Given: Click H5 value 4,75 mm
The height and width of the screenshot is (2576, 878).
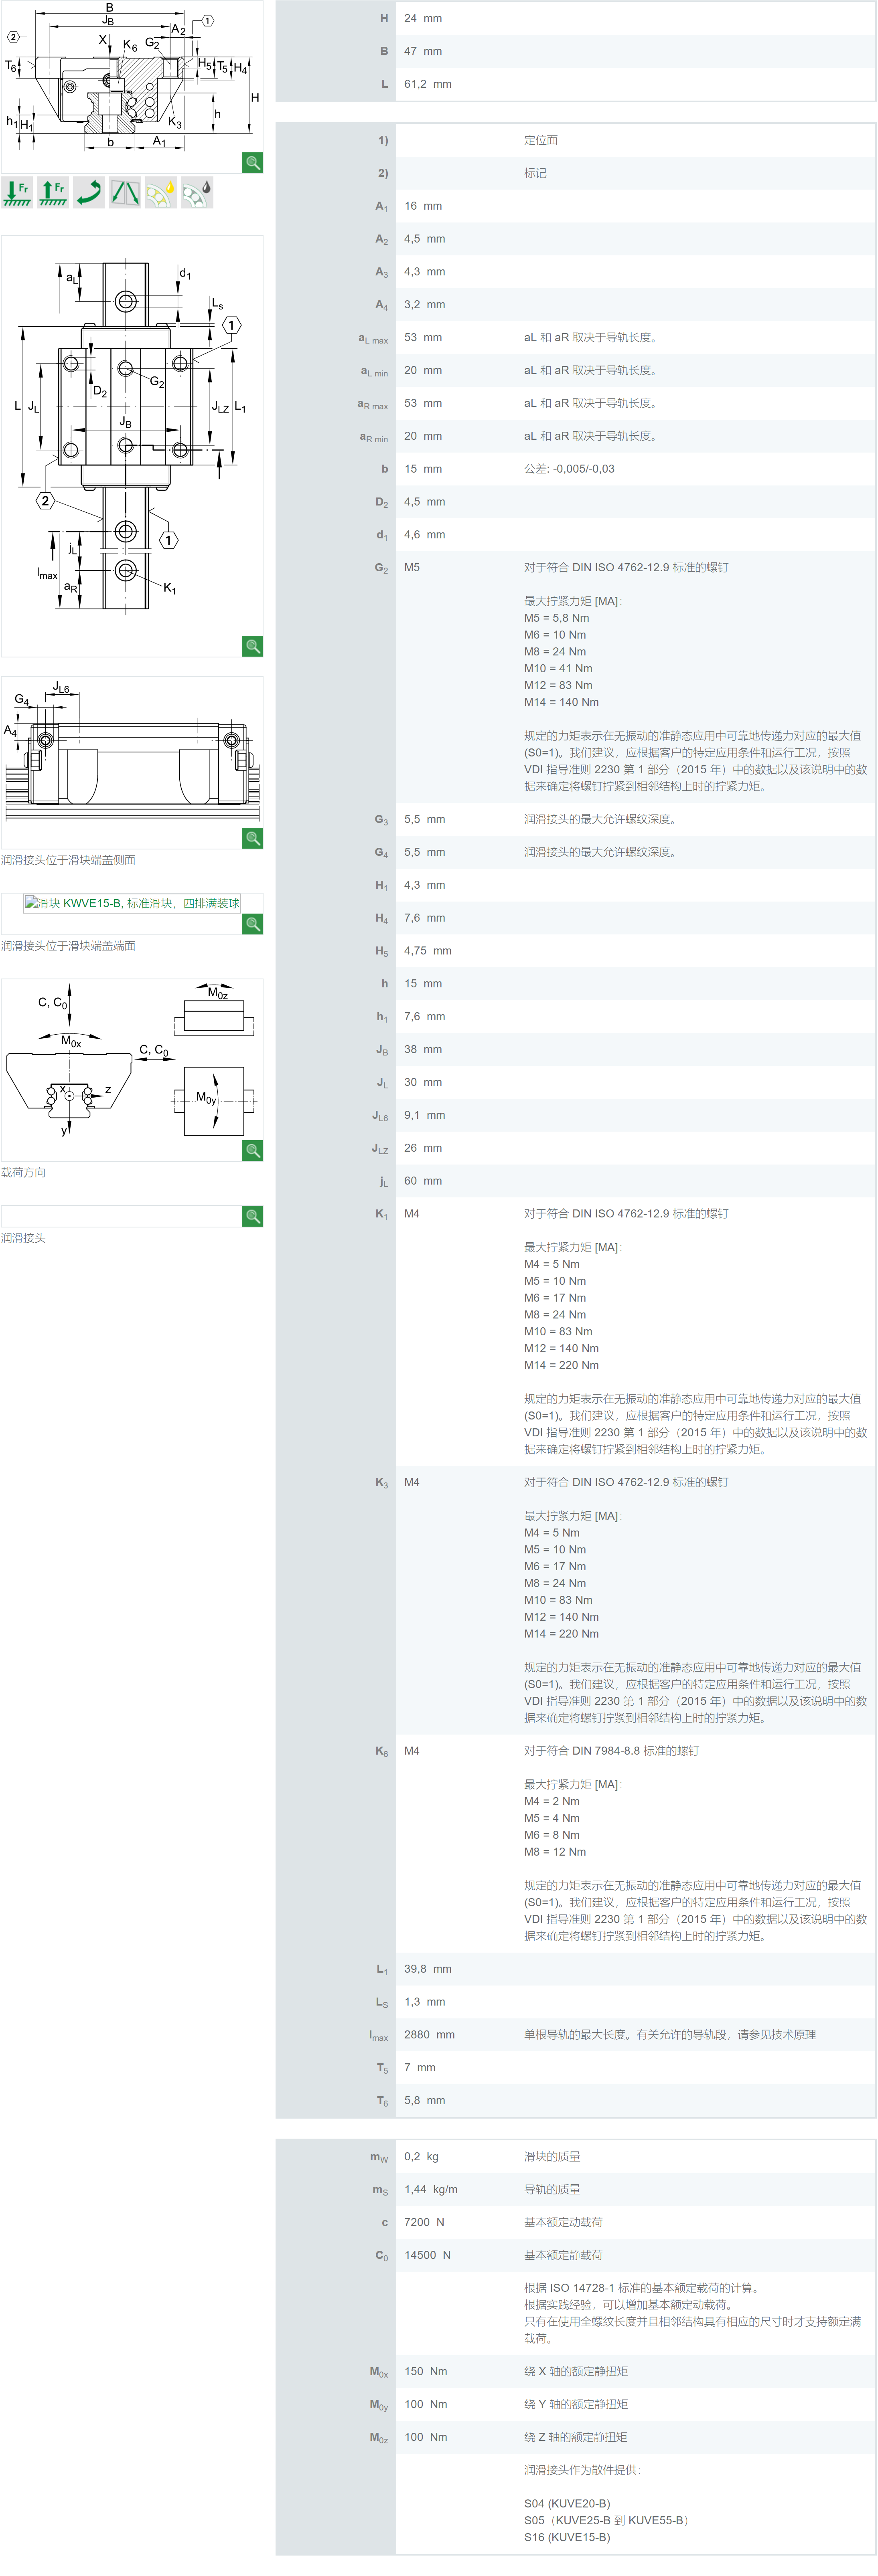Looking at the screenshot, I should click(428, 951).
